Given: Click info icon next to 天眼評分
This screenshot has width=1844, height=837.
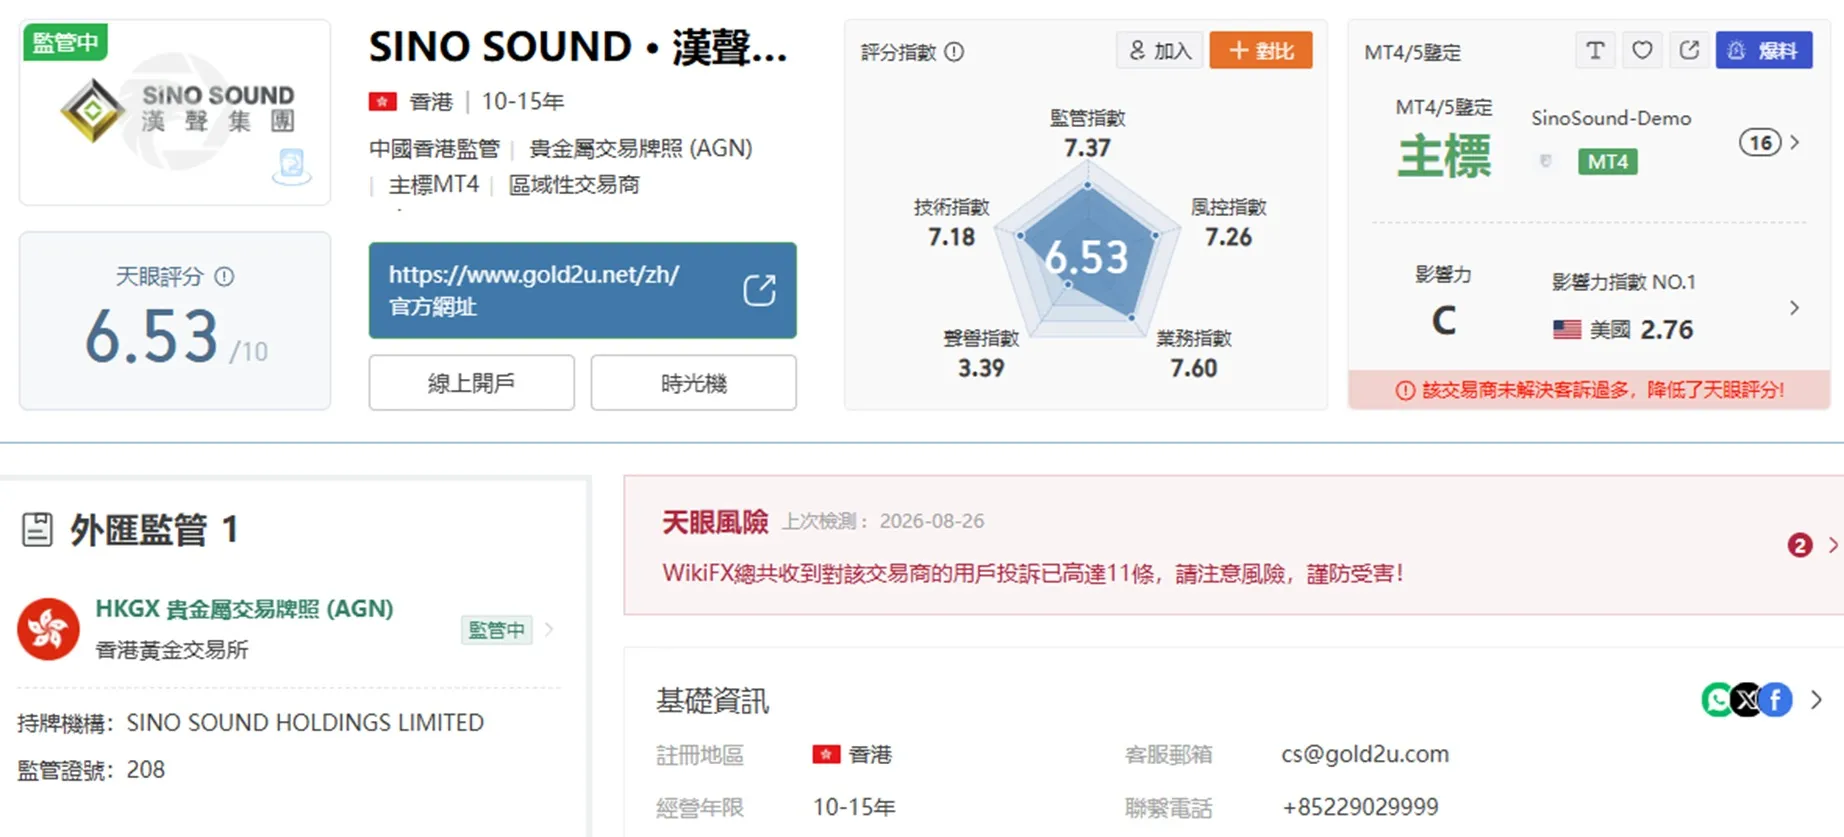Looking at the screenshot, I should click(225, 277).
